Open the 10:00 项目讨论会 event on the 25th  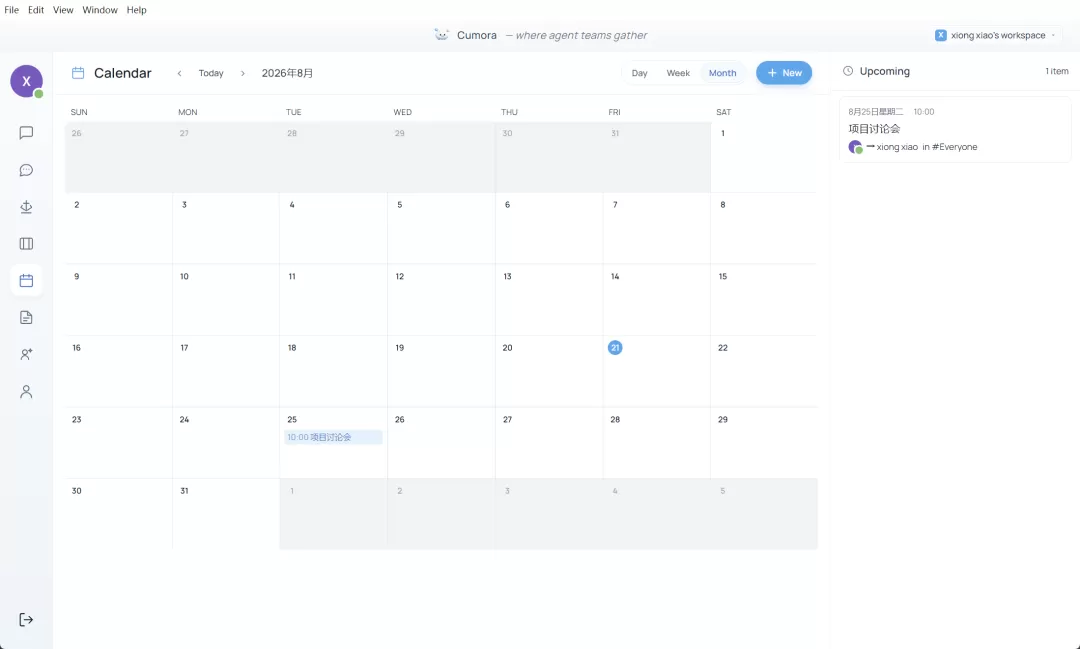tap(333, 437)
